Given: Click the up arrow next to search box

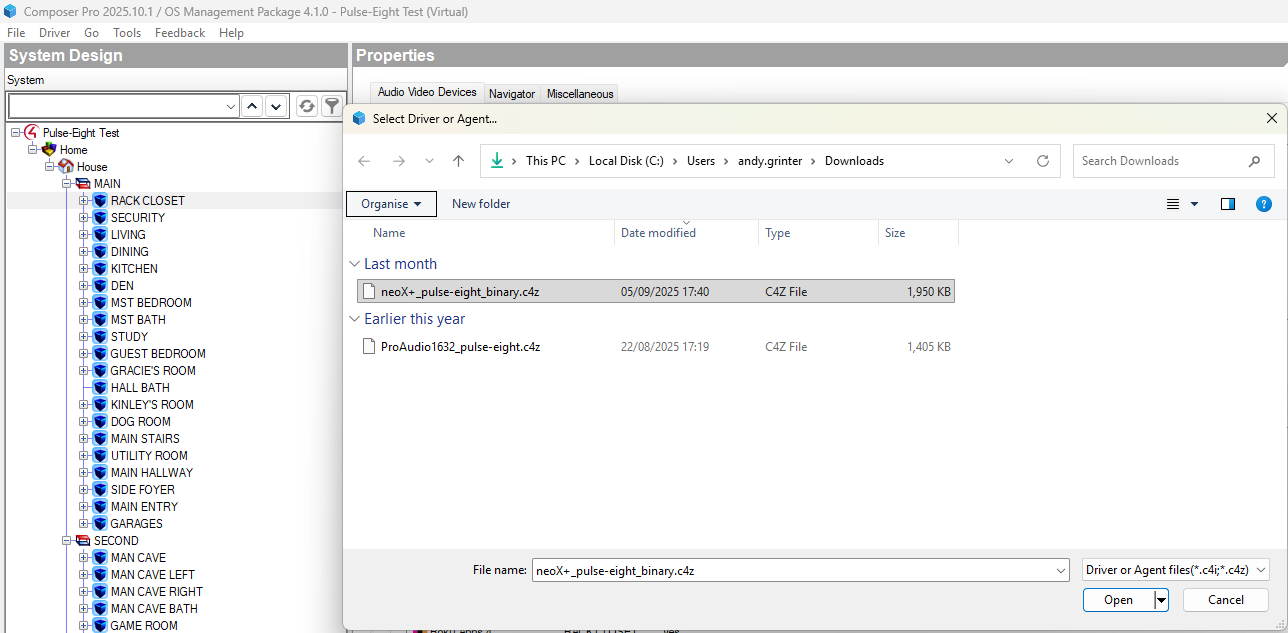Looking at the screenshot, I should [252, 106].
